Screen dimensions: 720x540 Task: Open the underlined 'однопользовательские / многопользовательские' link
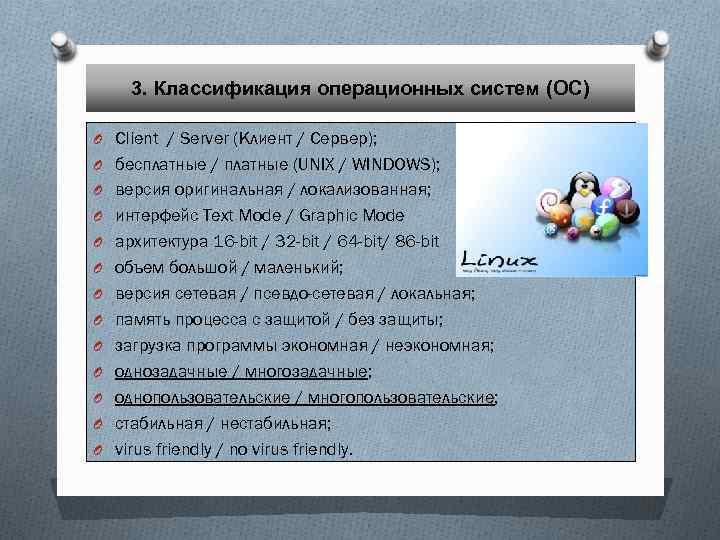(305, 398)
